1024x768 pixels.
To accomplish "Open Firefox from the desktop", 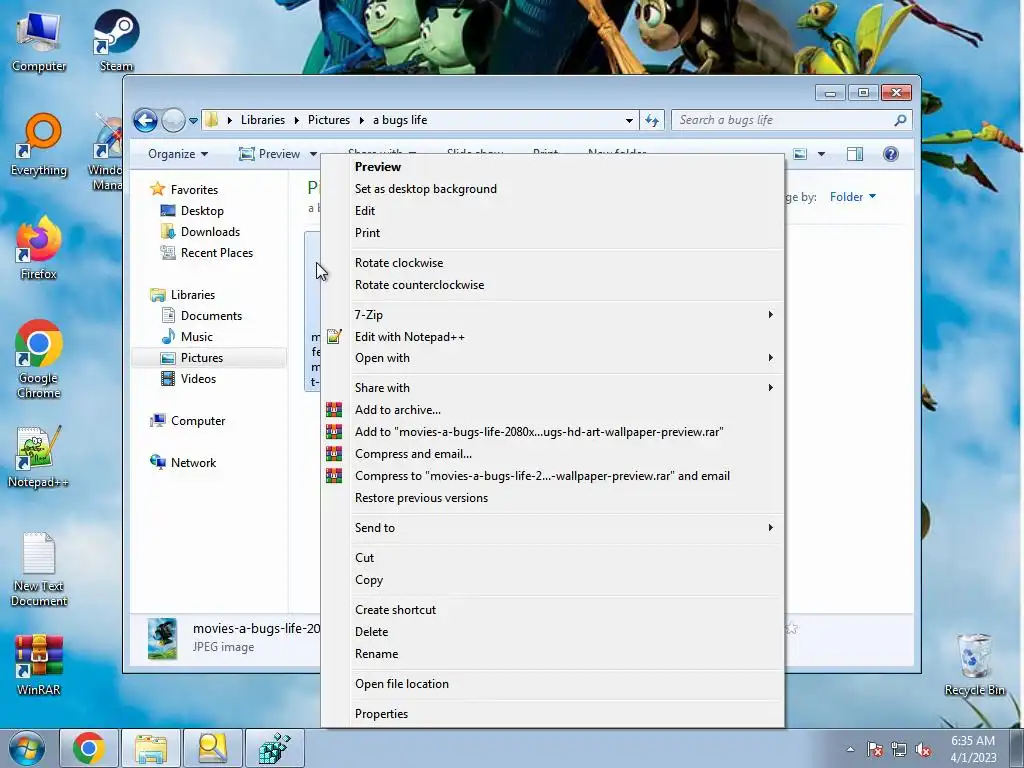I will click(39, 248).
